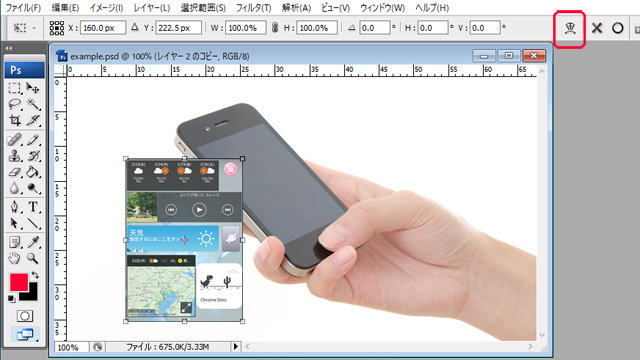640x360 pixels.
Task: Select the Dodge tool
Action: click(33, 188)
